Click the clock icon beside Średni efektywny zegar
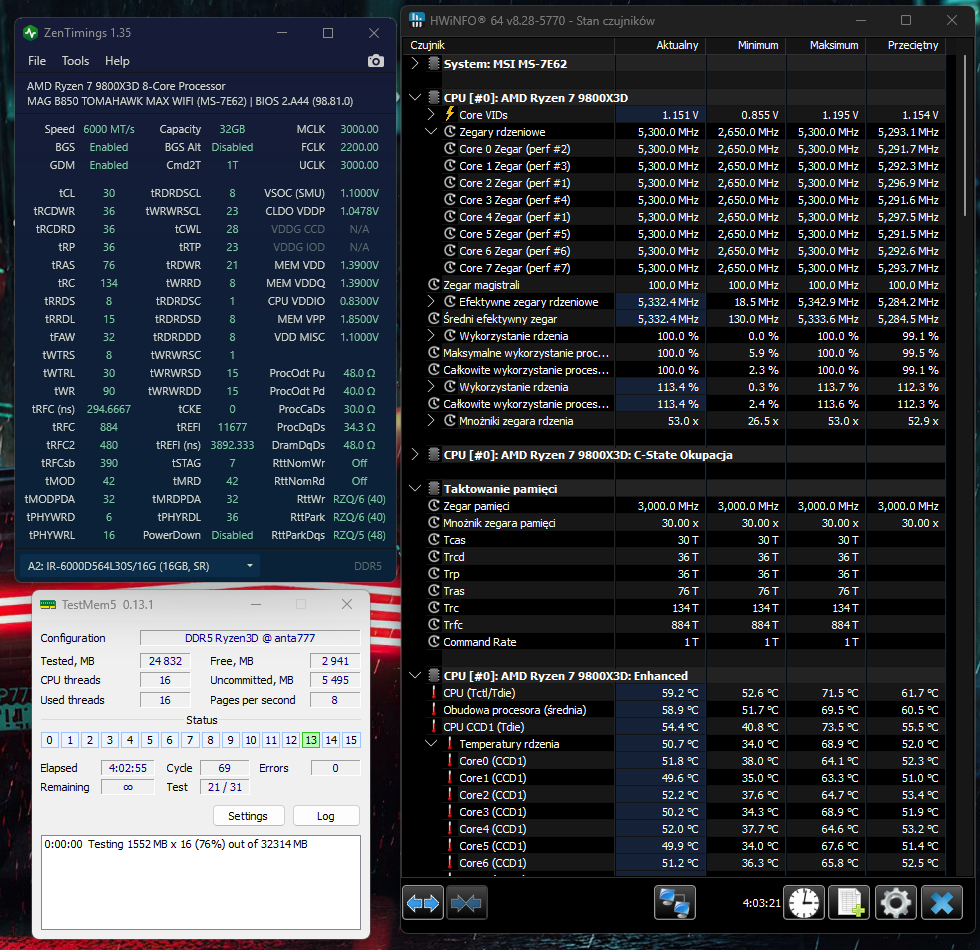Image resolution: width=980 pixels, height=950 pixels. [x=434, y=318]
